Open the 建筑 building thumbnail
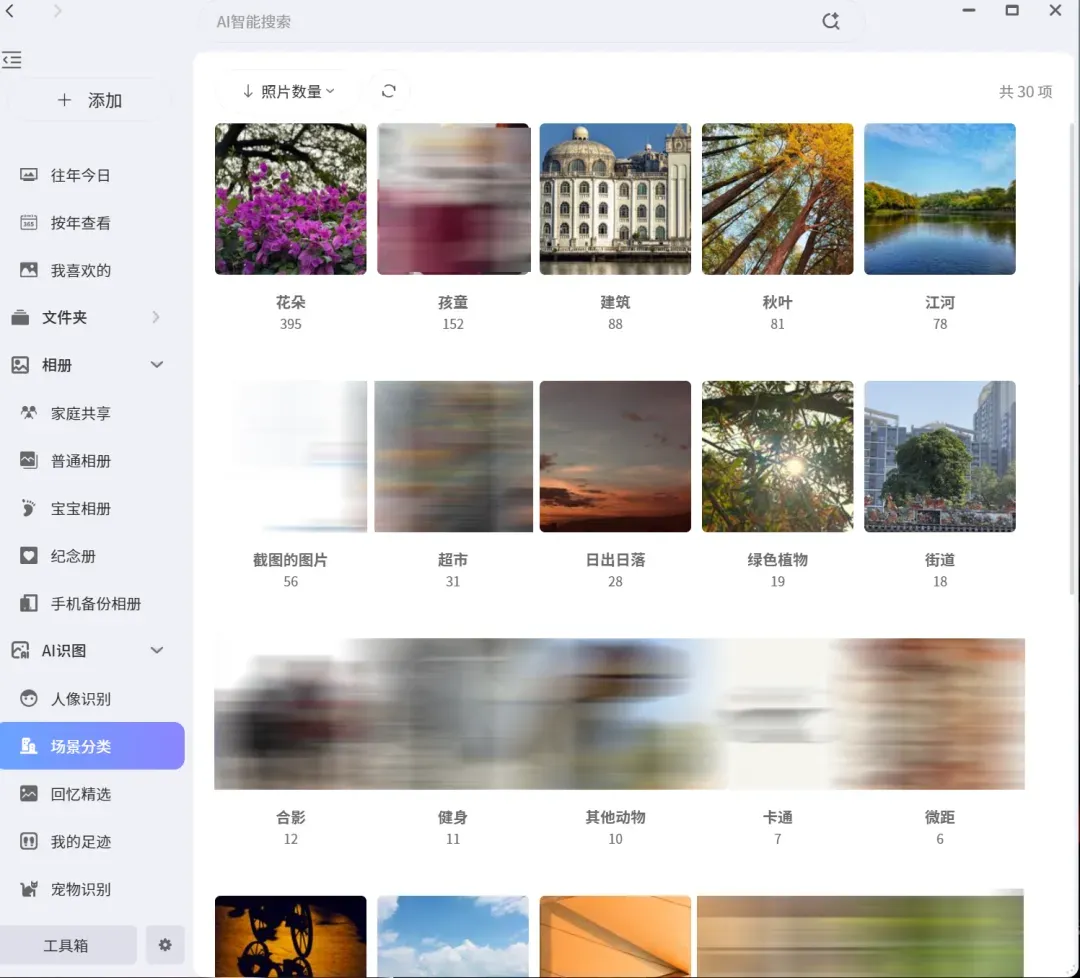The height and width of the screenshot is (978, 1080). pyautogui.click(x=615, y=199)
